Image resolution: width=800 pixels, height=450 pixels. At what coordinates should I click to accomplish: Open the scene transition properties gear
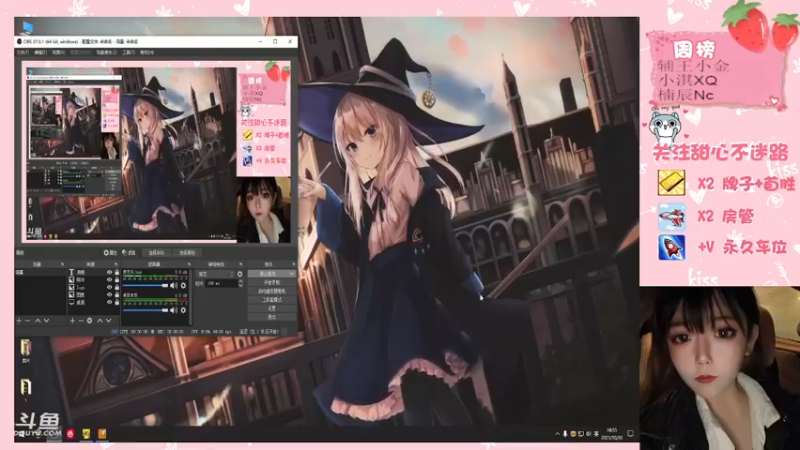coord(240,274)
